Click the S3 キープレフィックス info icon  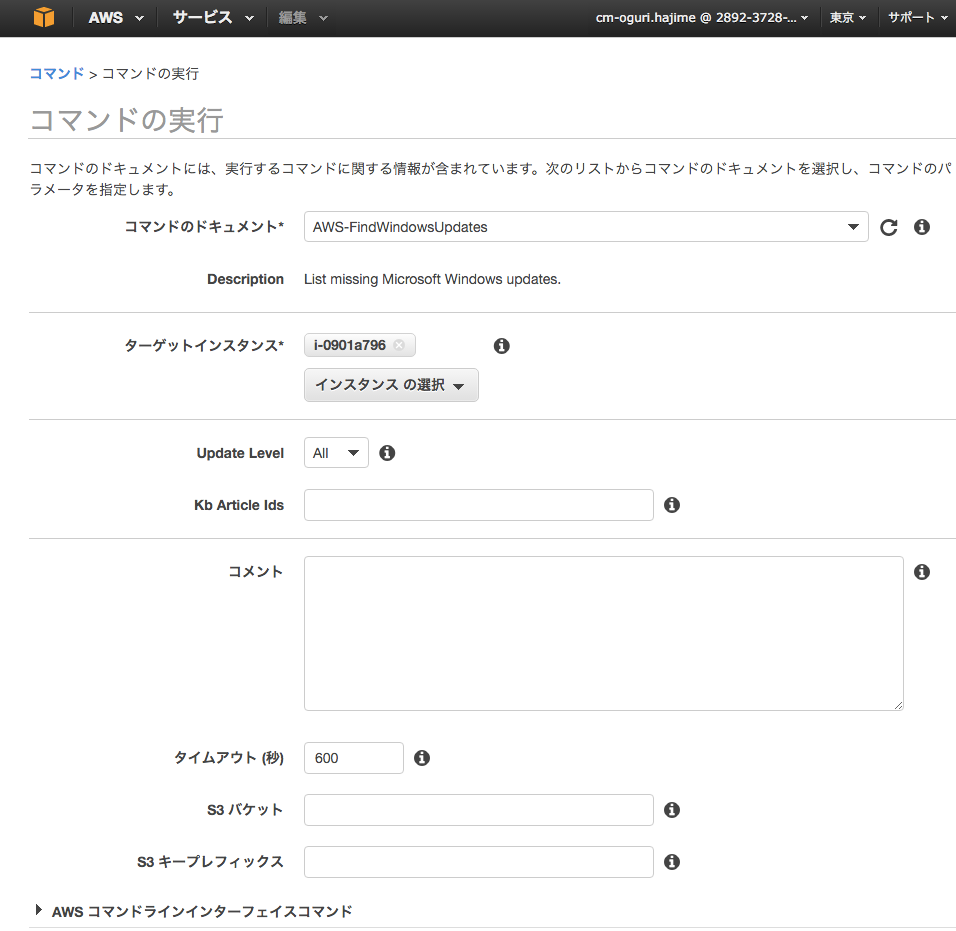[671, 862]
